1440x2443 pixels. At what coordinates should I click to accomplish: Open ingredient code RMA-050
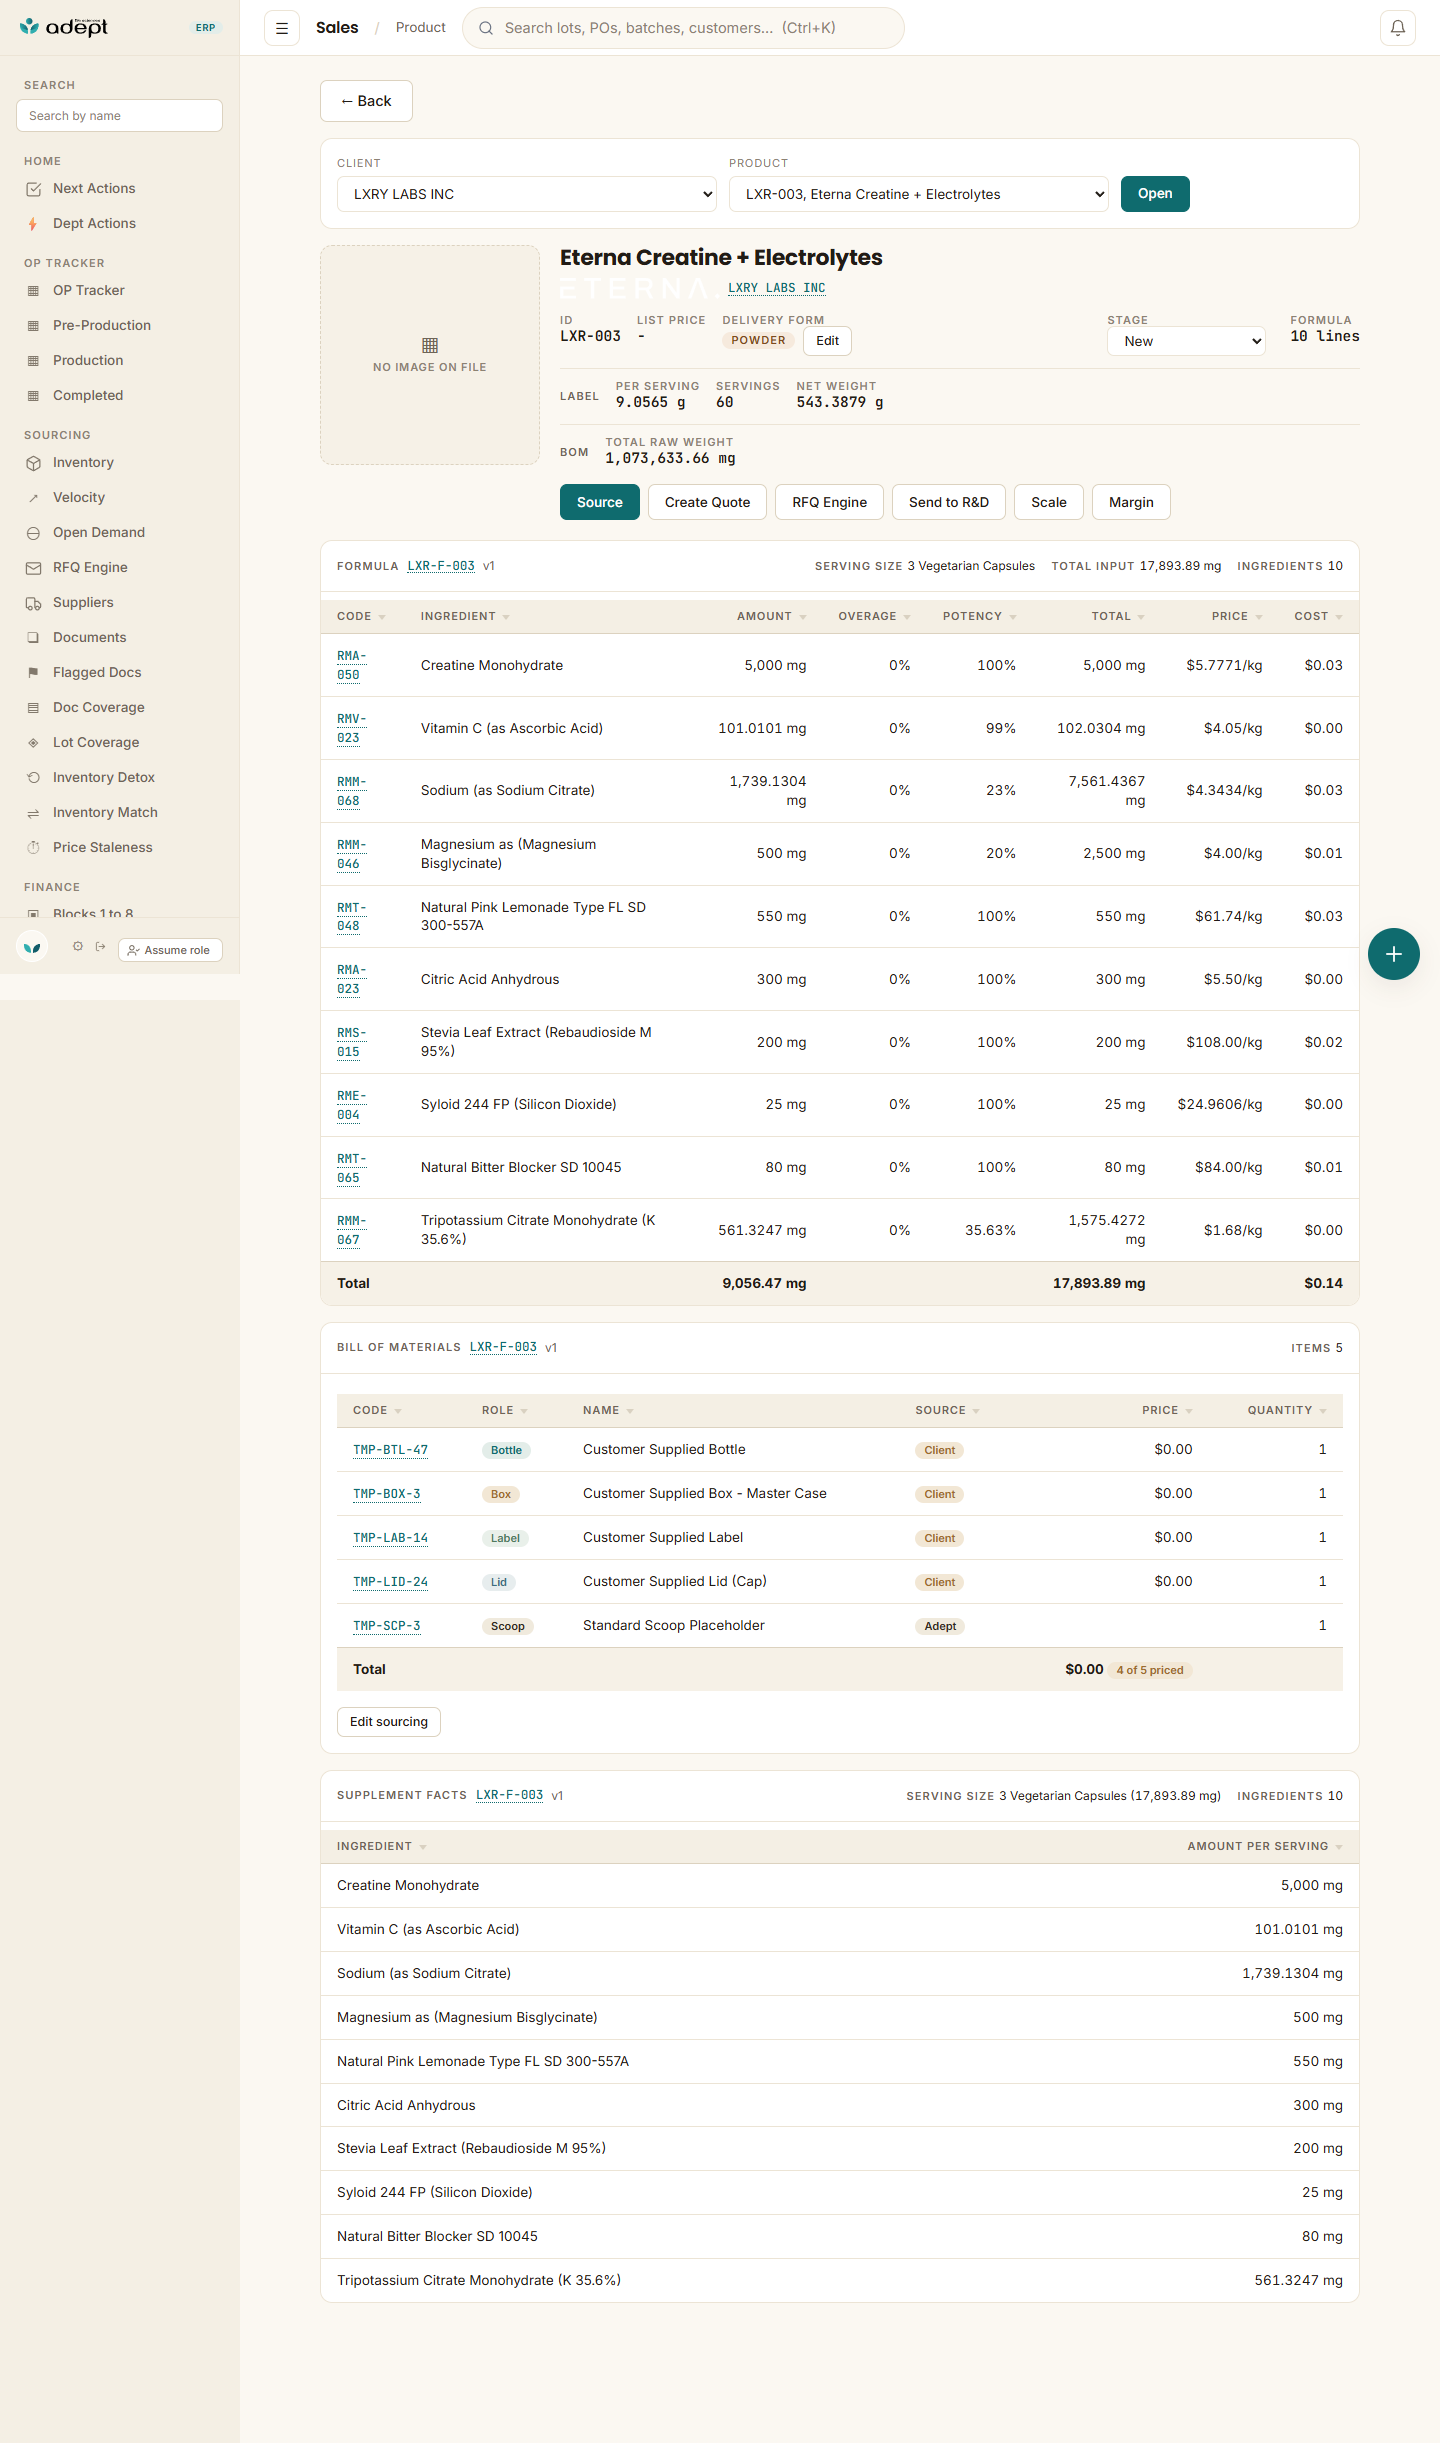(352, 665)
